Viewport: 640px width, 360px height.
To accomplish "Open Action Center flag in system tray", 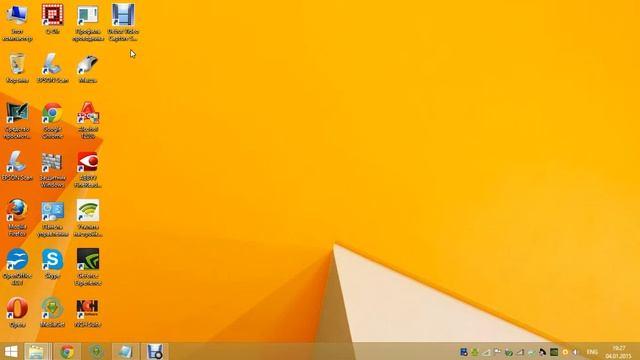I will click(x=497, y=352).
